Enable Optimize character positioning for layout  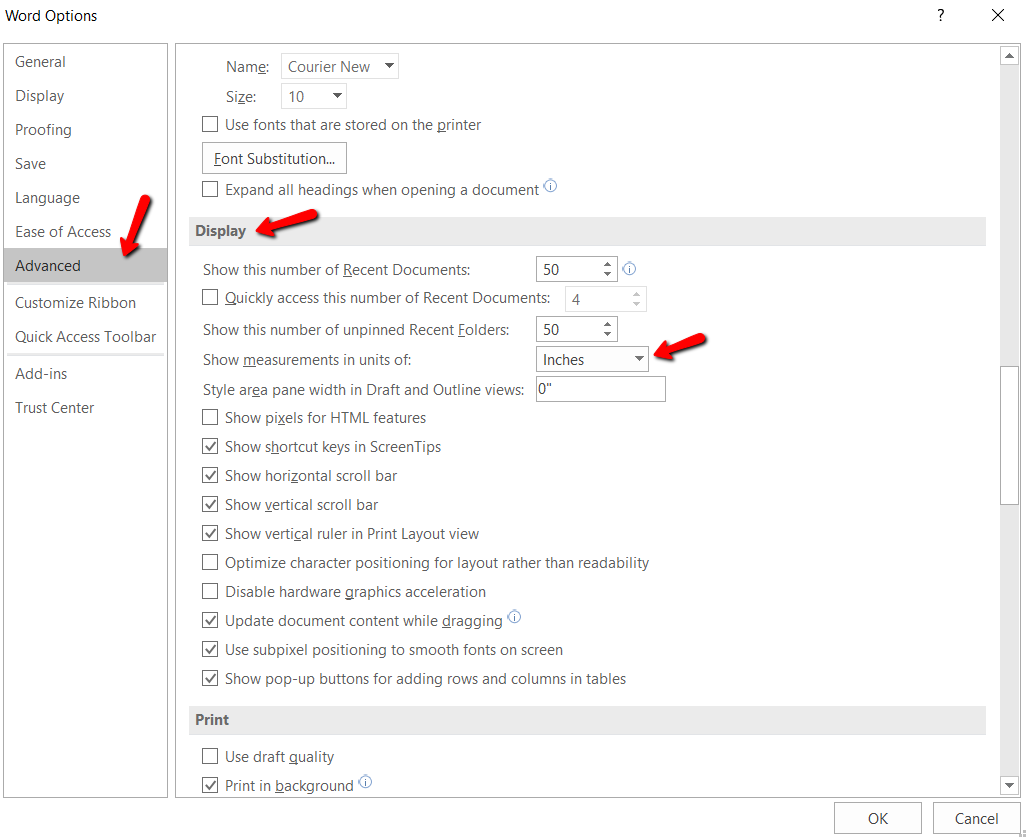tap(210, 562)
